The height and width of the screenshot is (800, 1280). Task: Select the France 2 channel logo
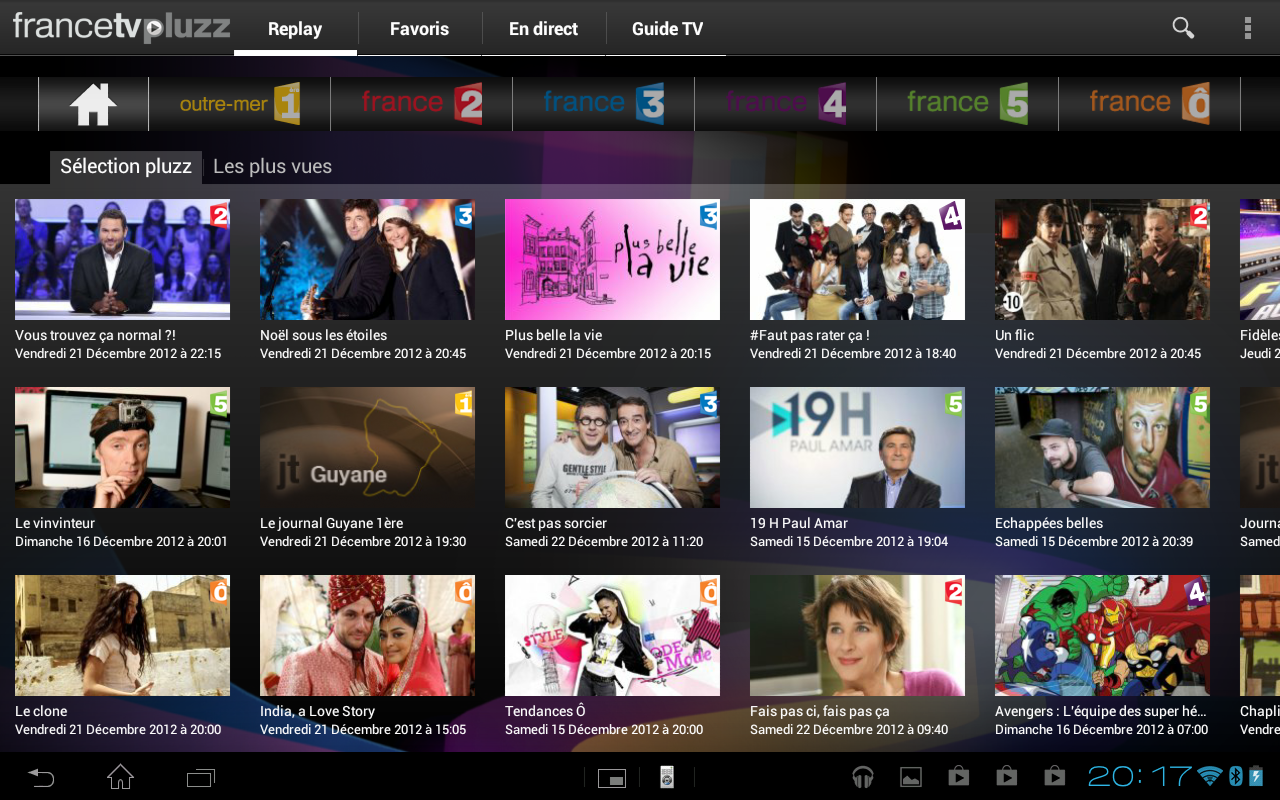pos(421,104)
